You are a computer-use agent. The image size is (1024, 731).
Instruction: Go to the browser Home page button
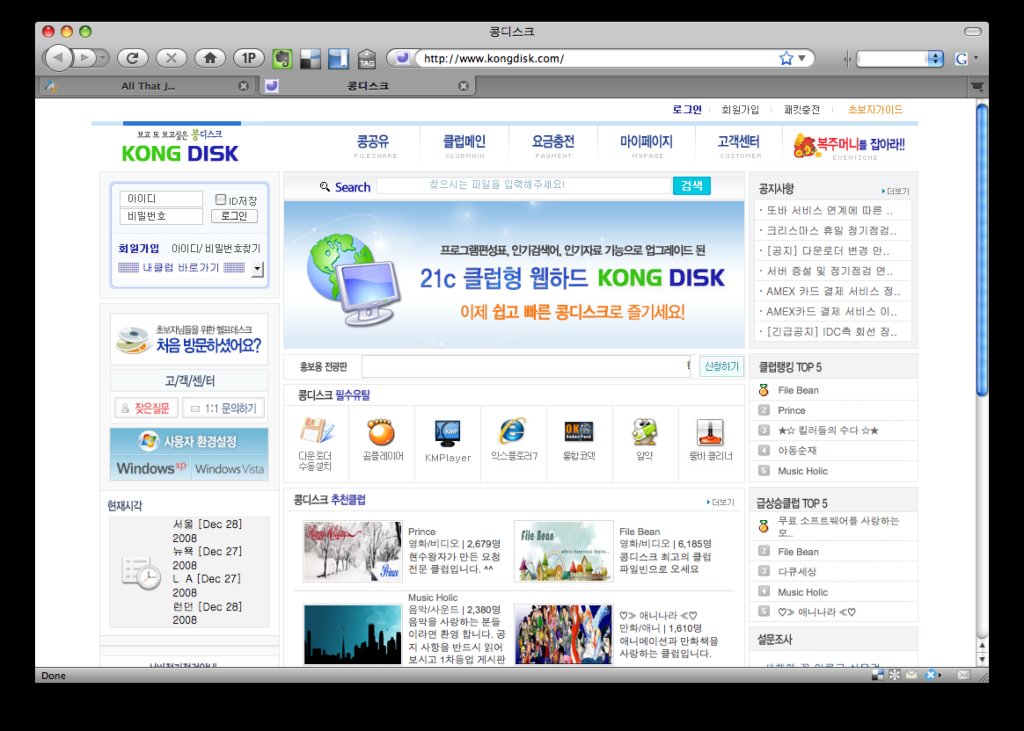point(210,58)
